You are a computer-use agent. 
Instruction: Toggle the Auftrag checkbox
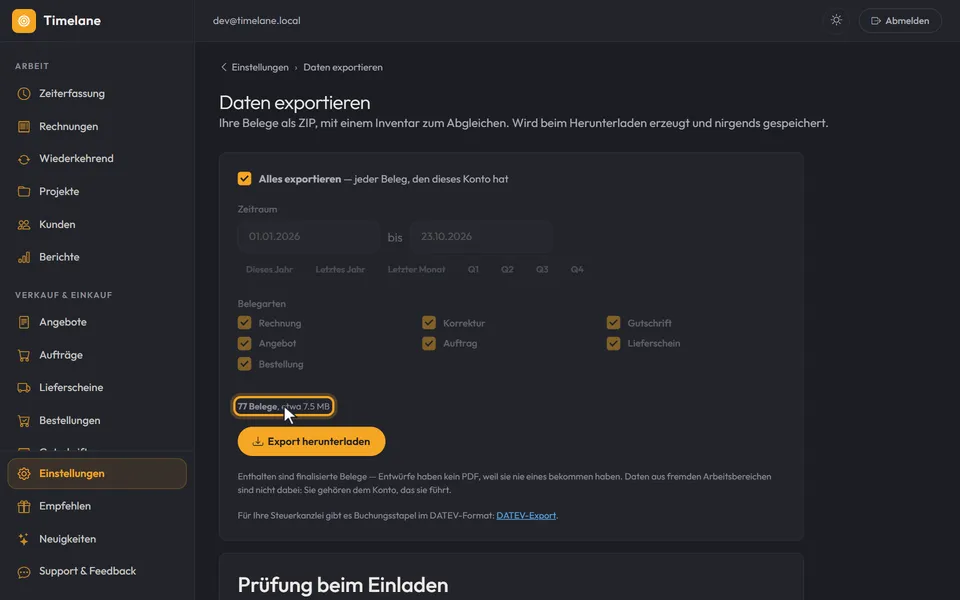429,343
